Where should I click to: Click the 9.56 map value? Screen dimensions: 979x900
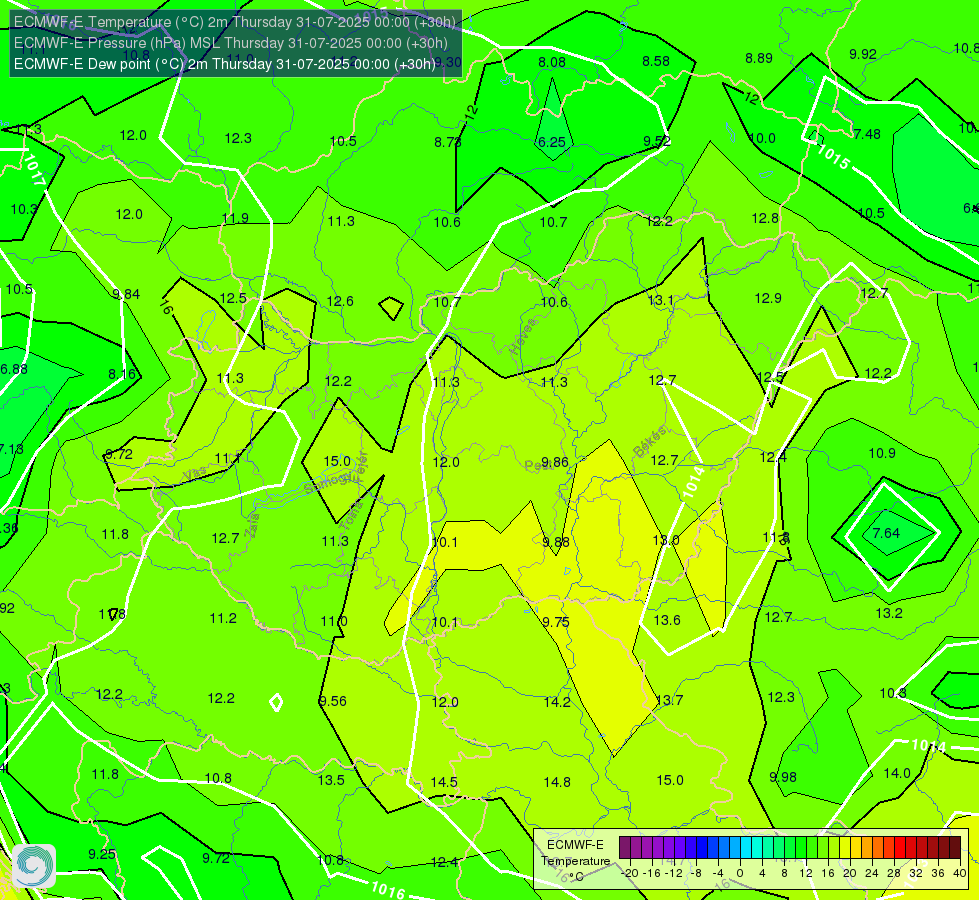[333, 701]
